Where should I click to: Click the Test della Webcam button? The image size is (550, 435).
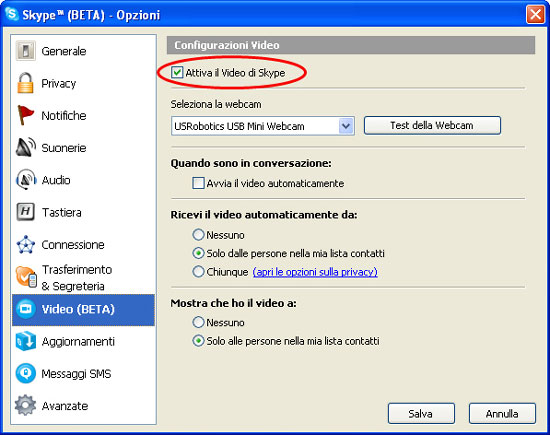click(432, 126)
